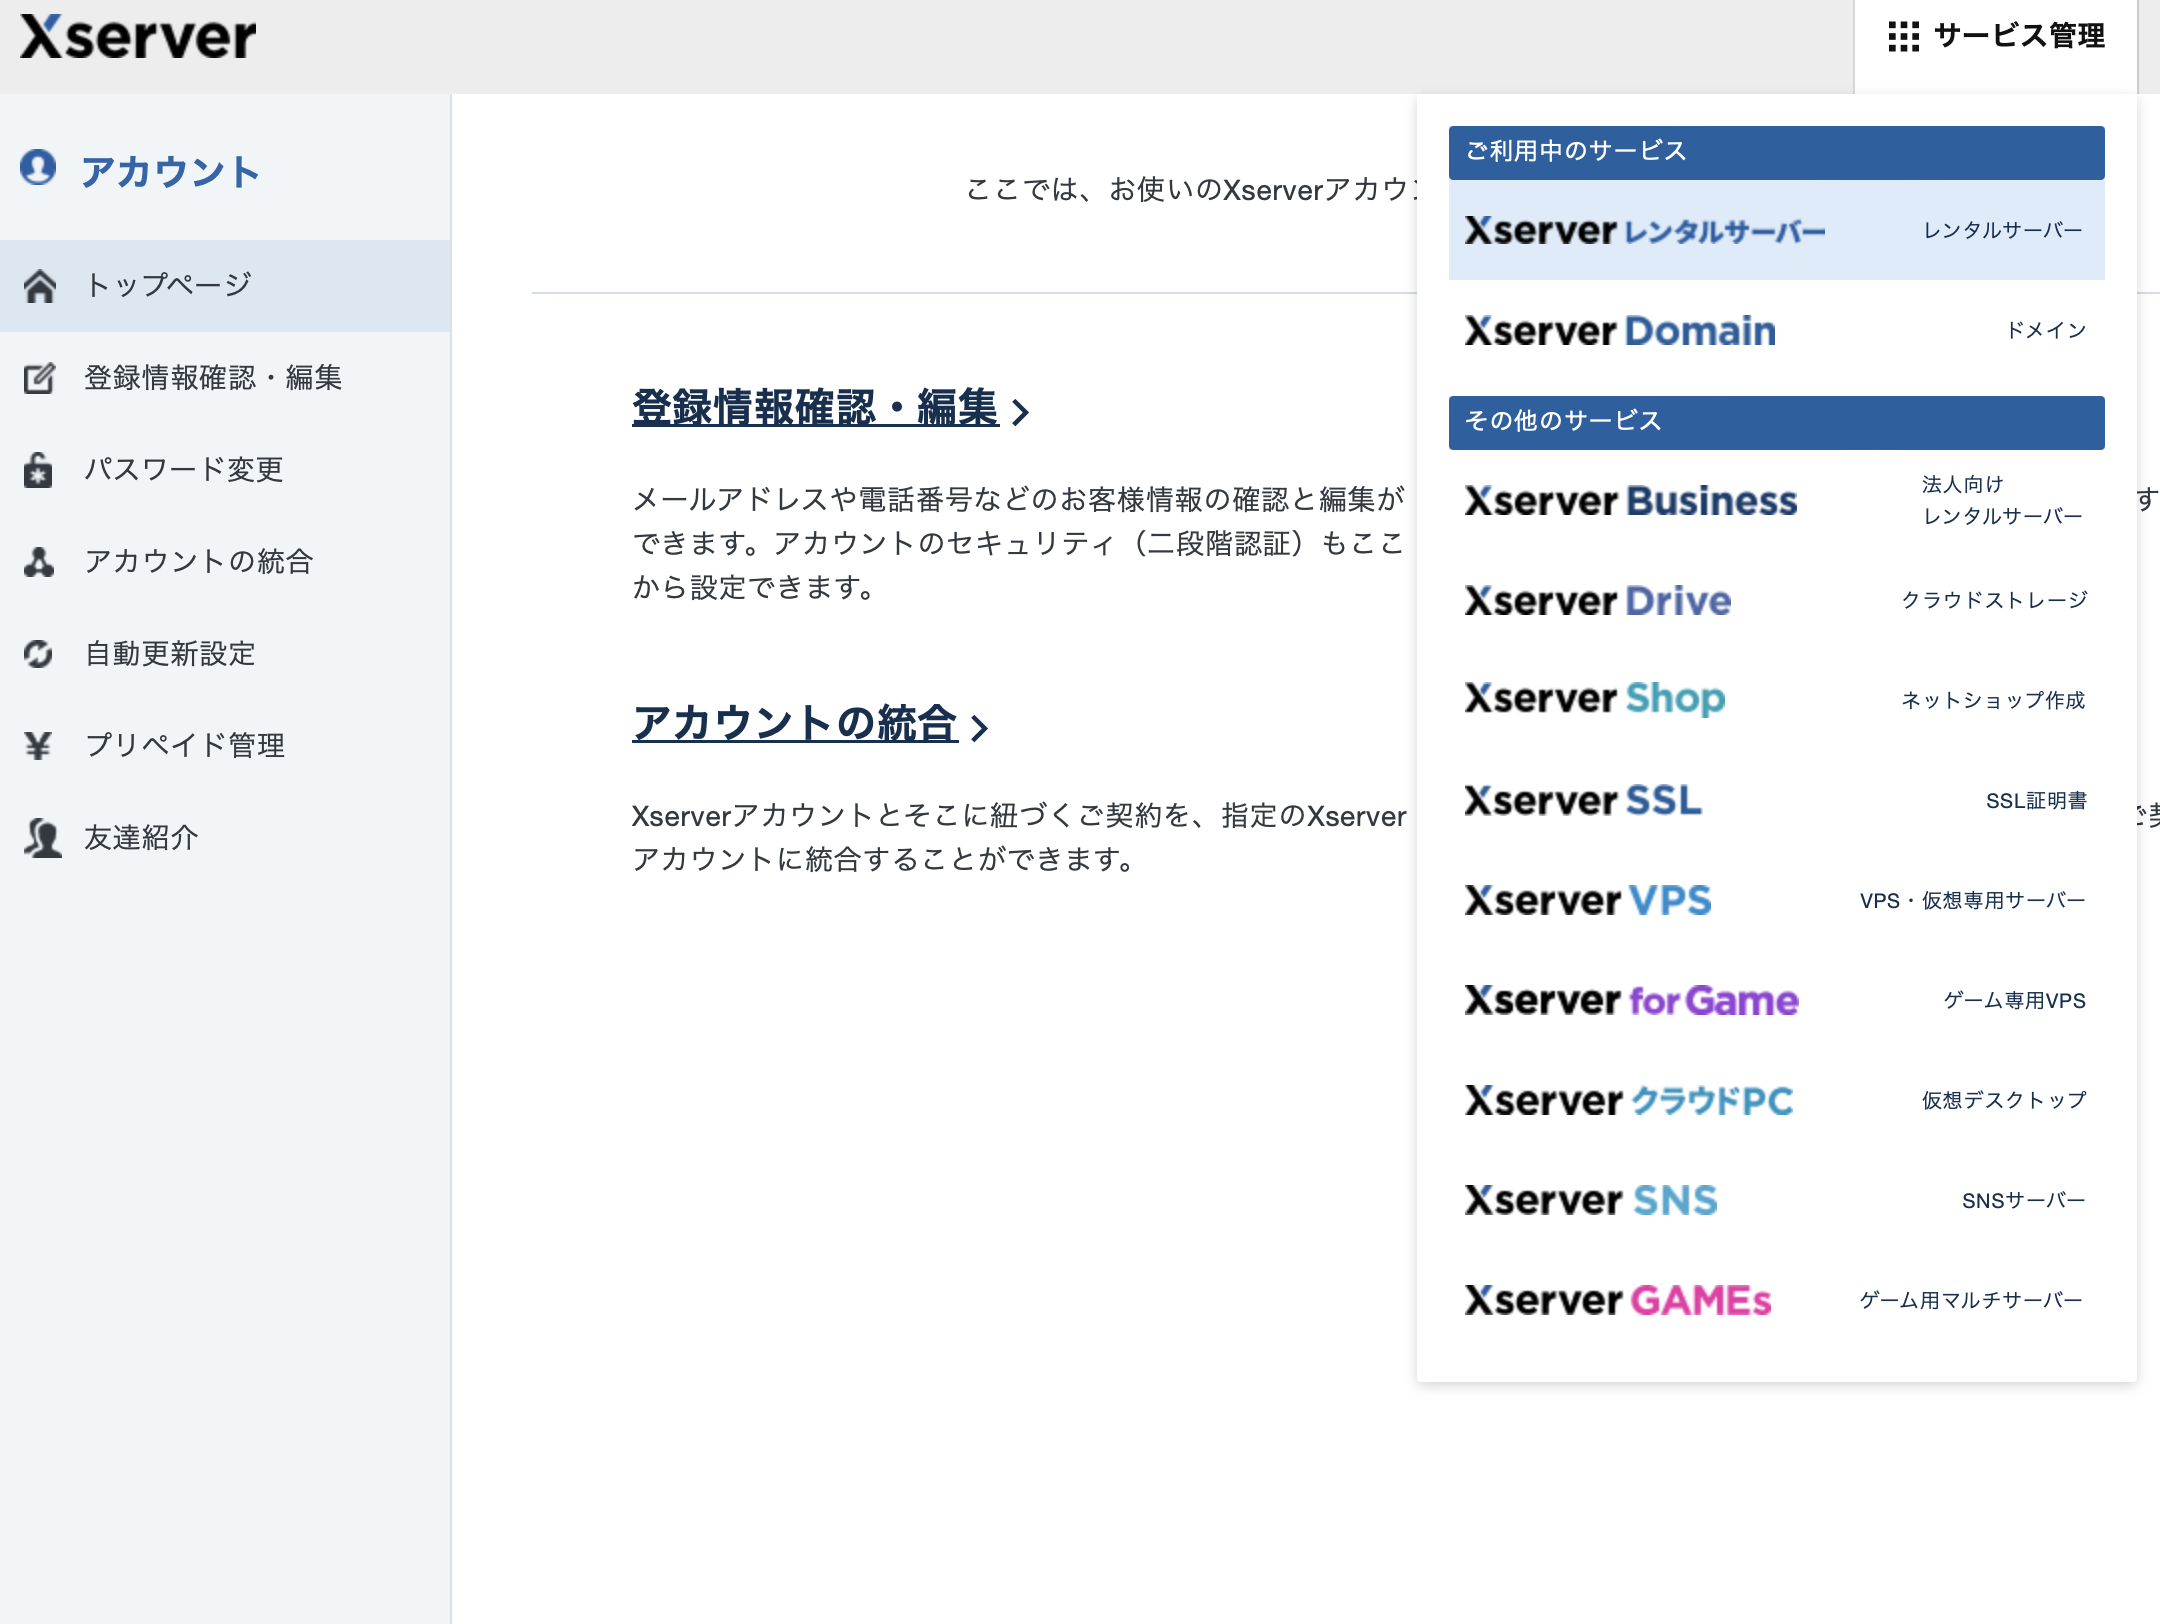Click the yen icon for プリペイド管理
This screenshot has width=2160, height=1624.
coord(39,746)
